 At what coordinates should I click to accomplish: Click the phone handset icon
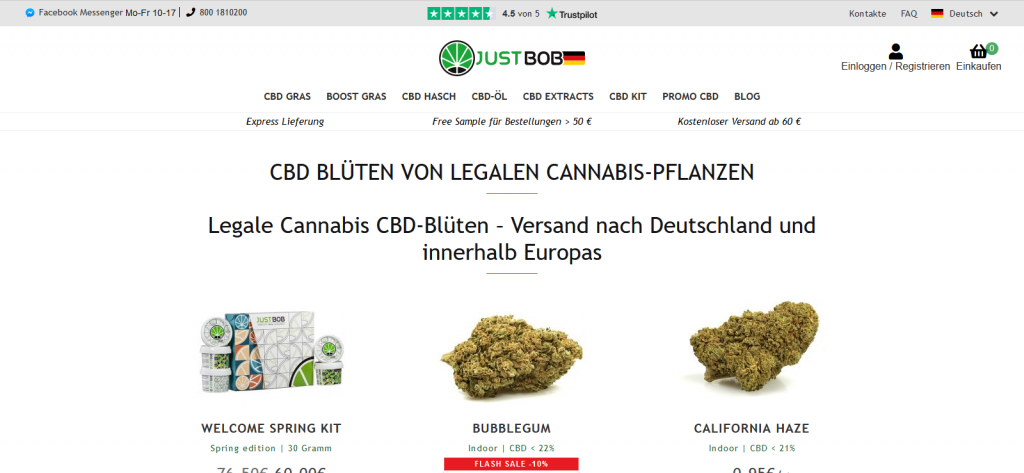(191, 12)
